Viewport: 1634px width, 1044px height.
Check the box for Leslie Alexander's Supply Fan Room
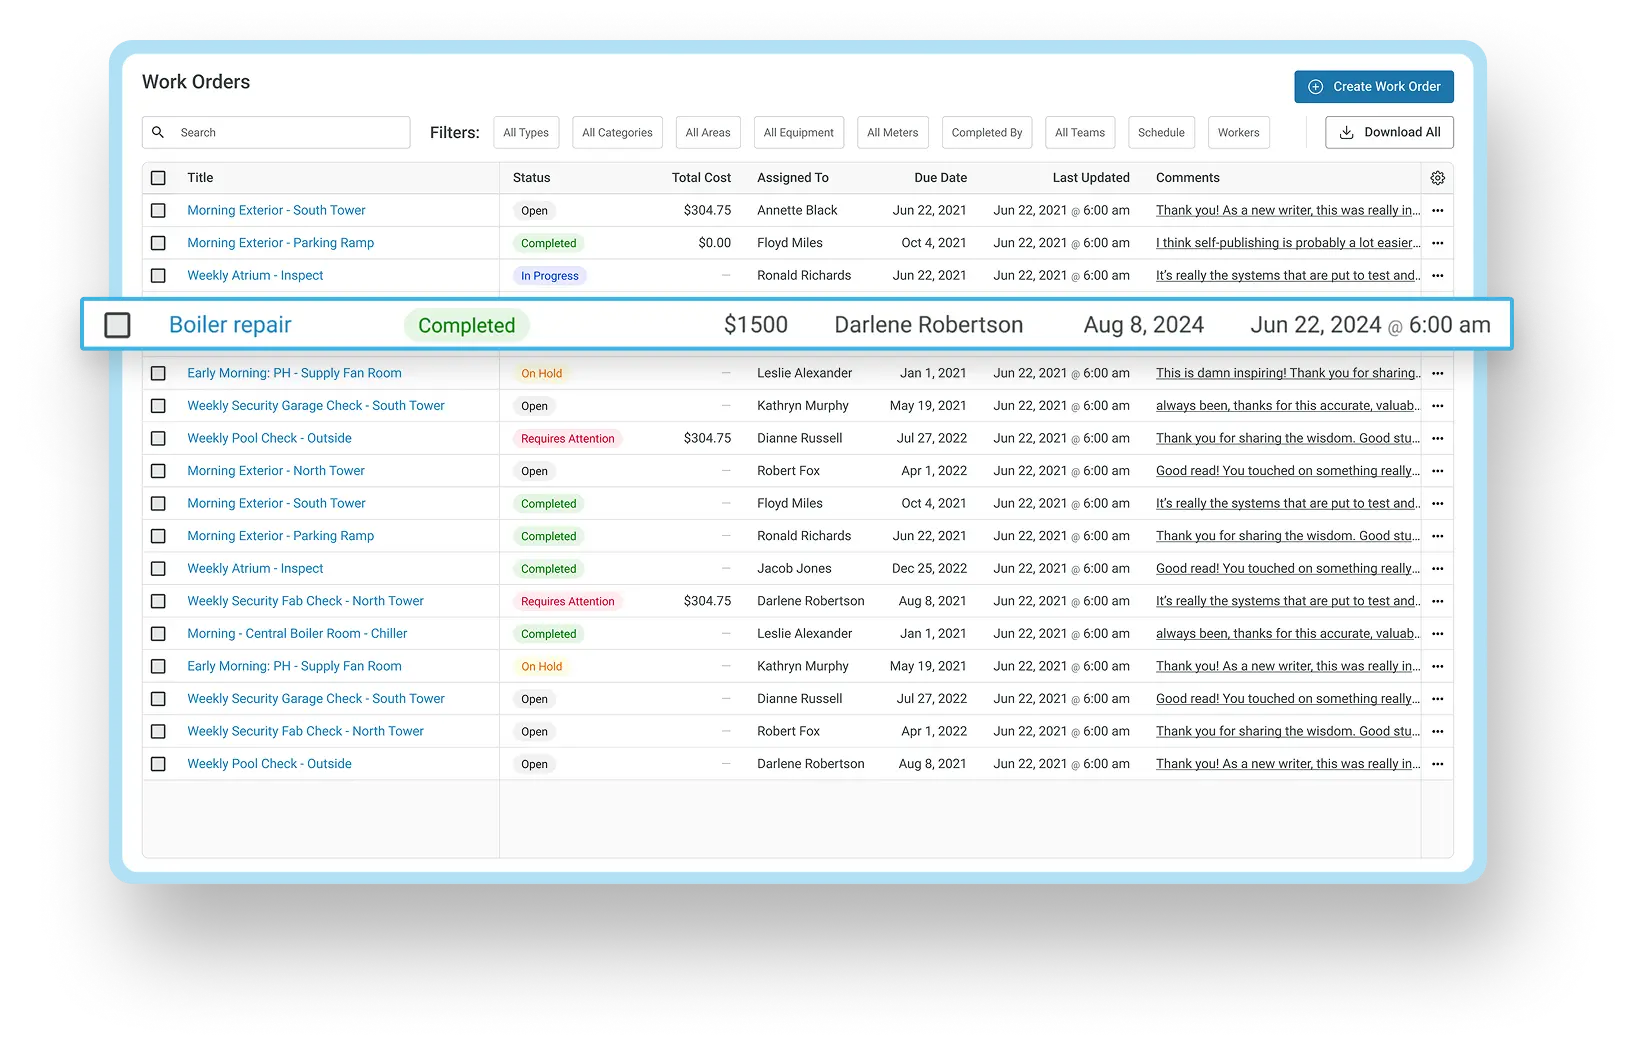click(x=158, y=374)
